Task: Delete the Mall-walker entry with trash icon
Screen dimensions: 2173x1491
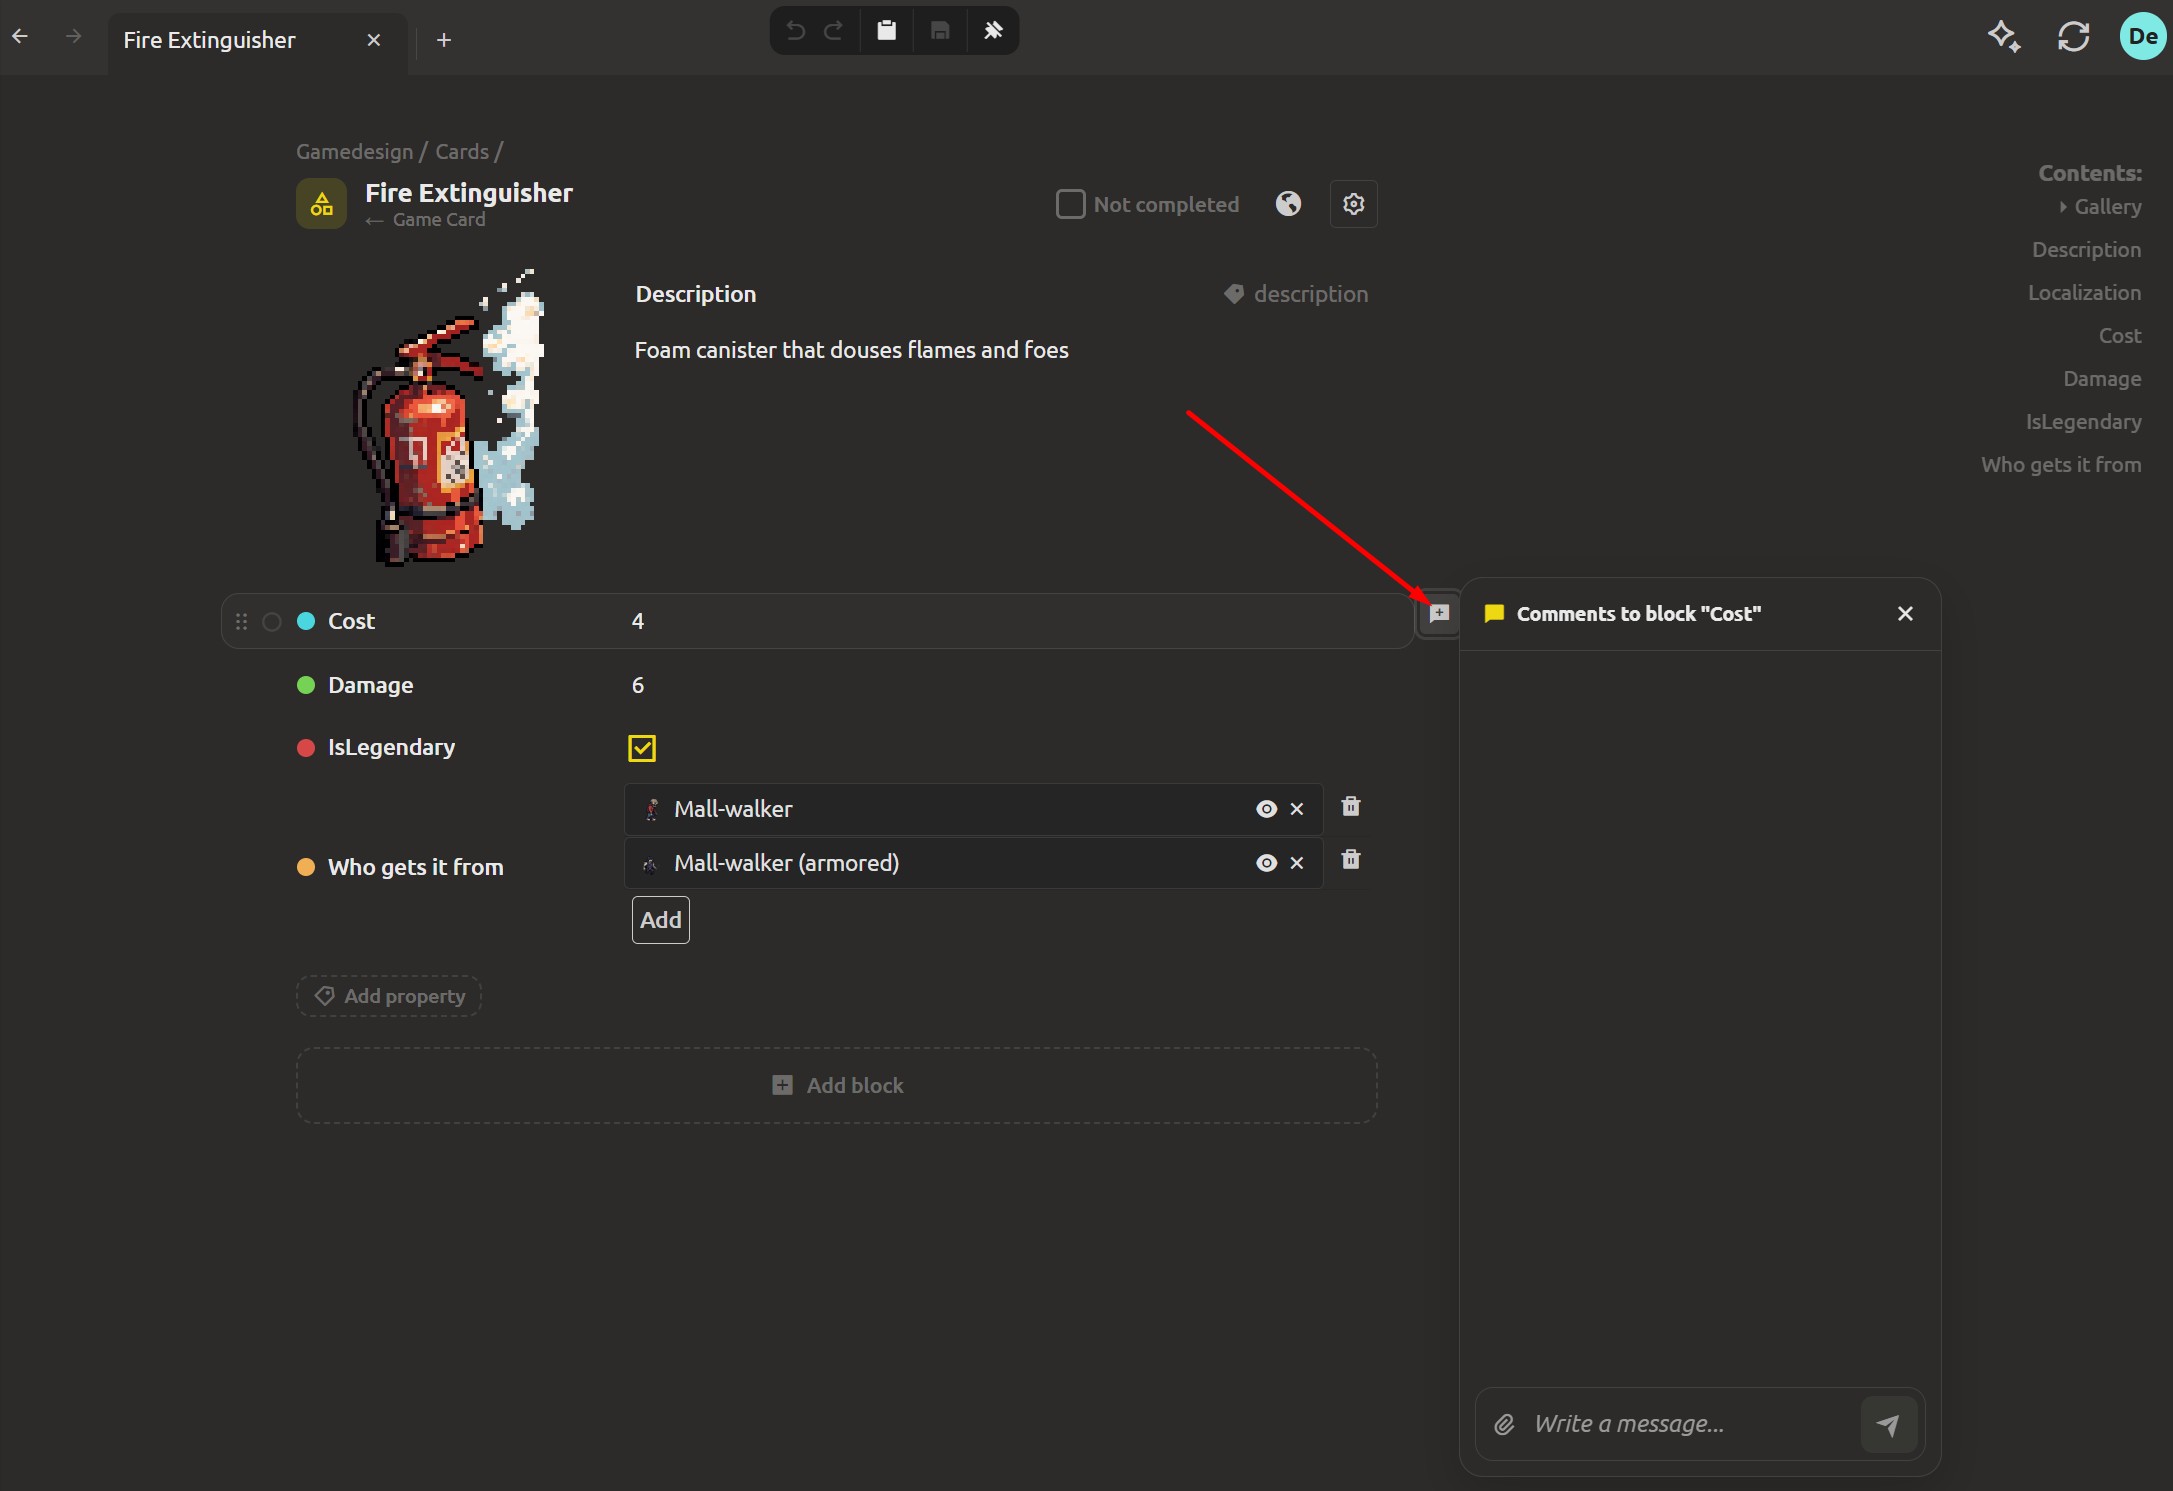Action: click(1351, 806)
